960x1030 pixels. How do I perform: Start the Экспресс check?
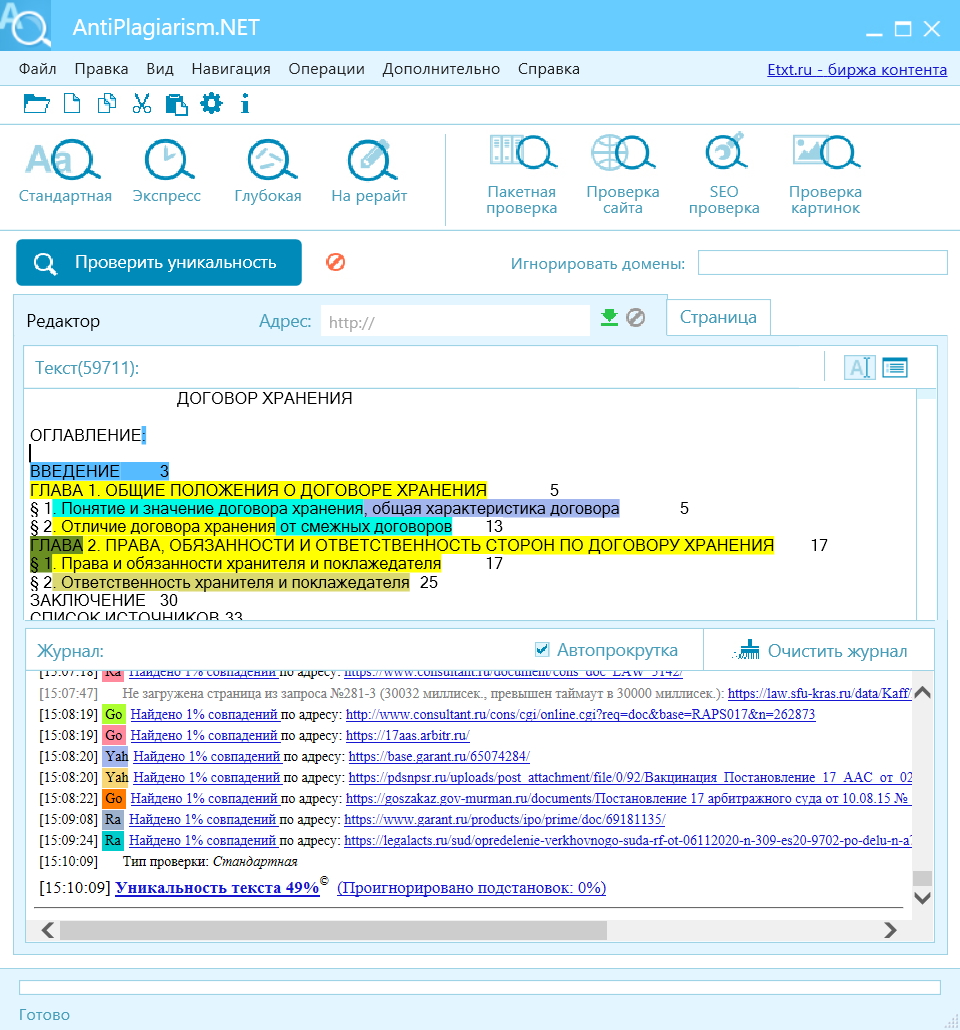pos(167,171)
